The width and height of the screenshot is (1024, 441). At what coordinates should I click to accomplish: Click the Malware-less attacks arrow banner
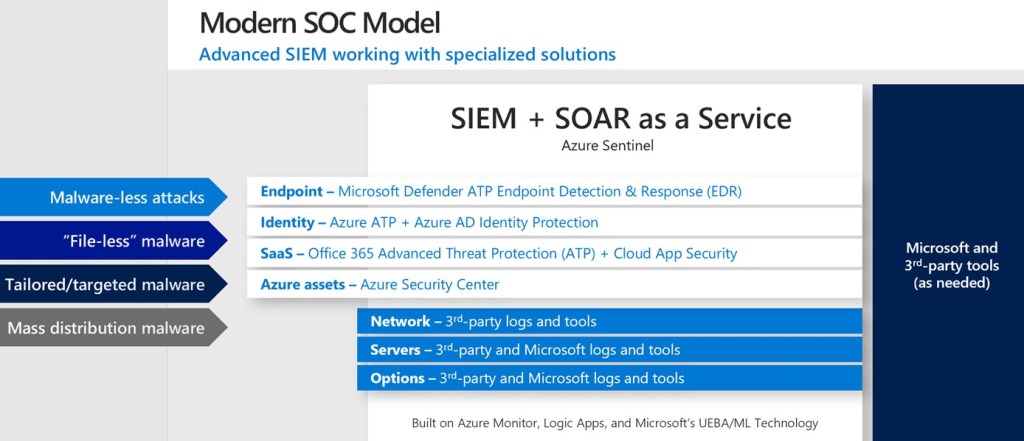[x=120, y=198]
